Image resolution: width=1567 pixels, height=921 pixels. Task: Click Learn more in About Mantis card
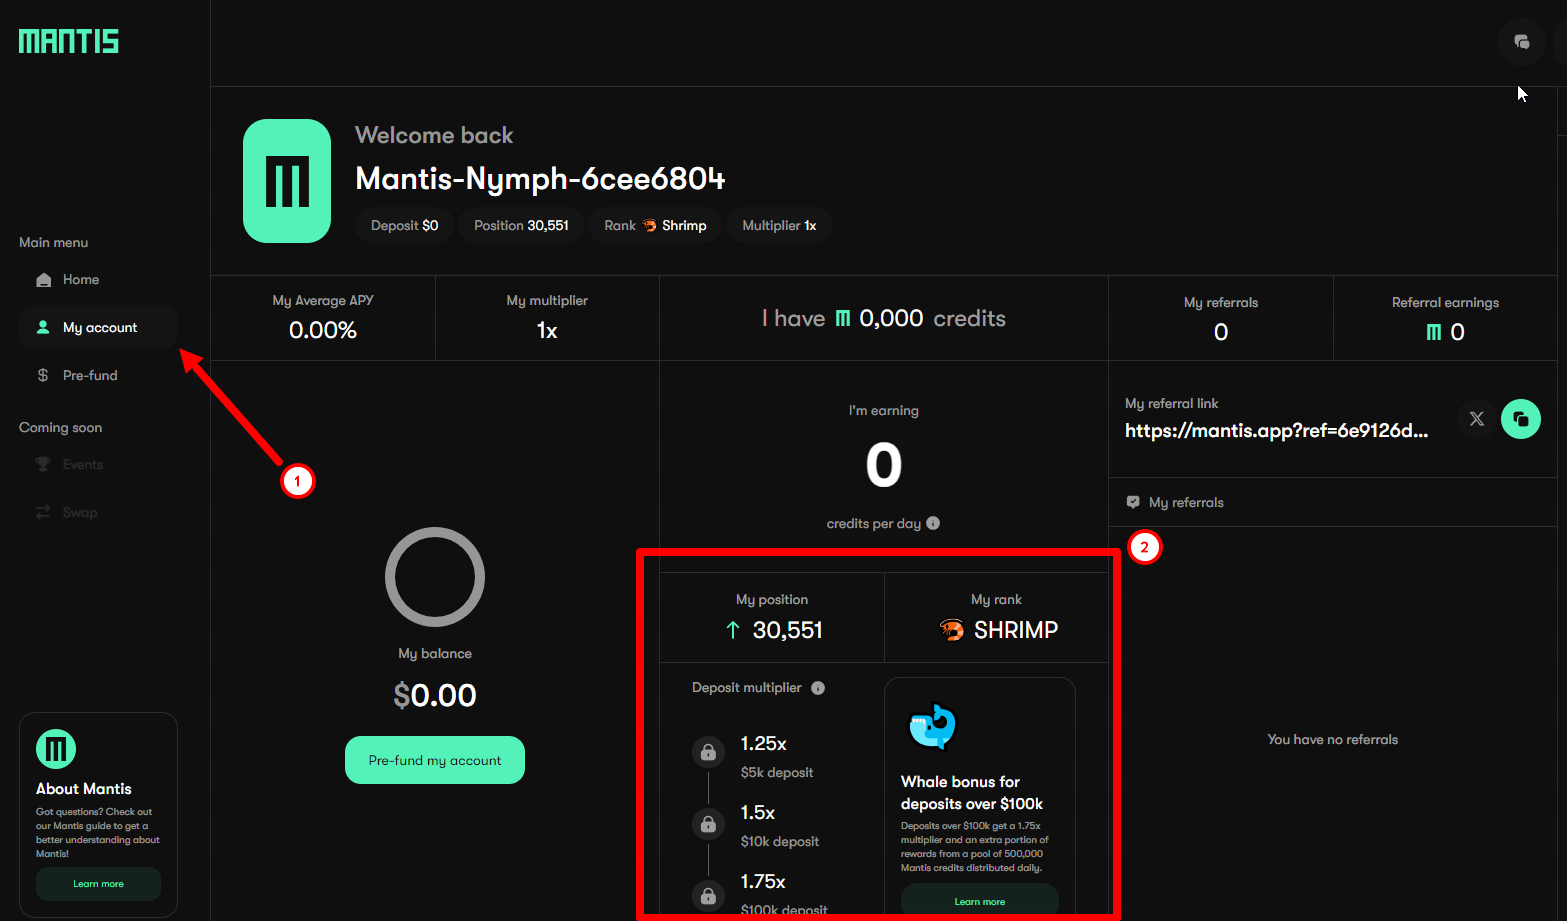98,884
